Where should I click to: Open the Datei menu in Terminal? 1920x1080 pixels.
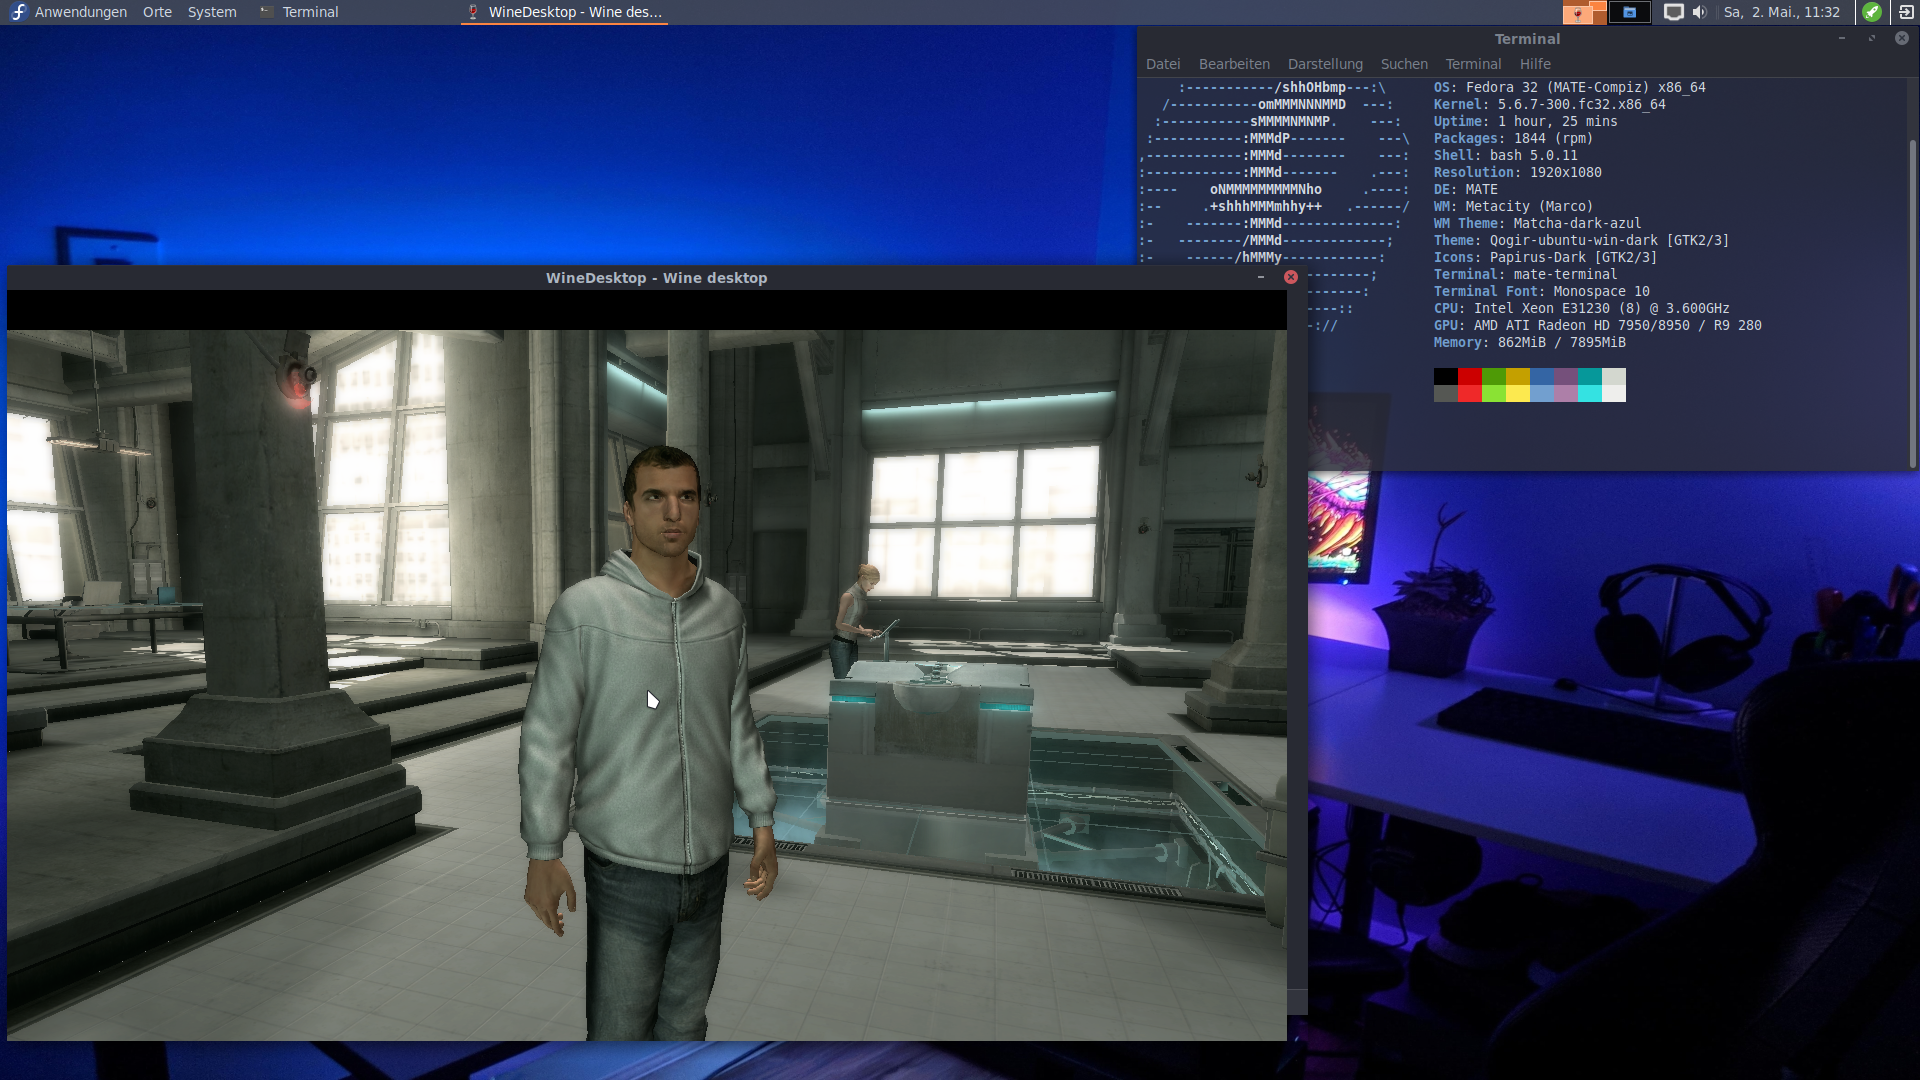1163,64
